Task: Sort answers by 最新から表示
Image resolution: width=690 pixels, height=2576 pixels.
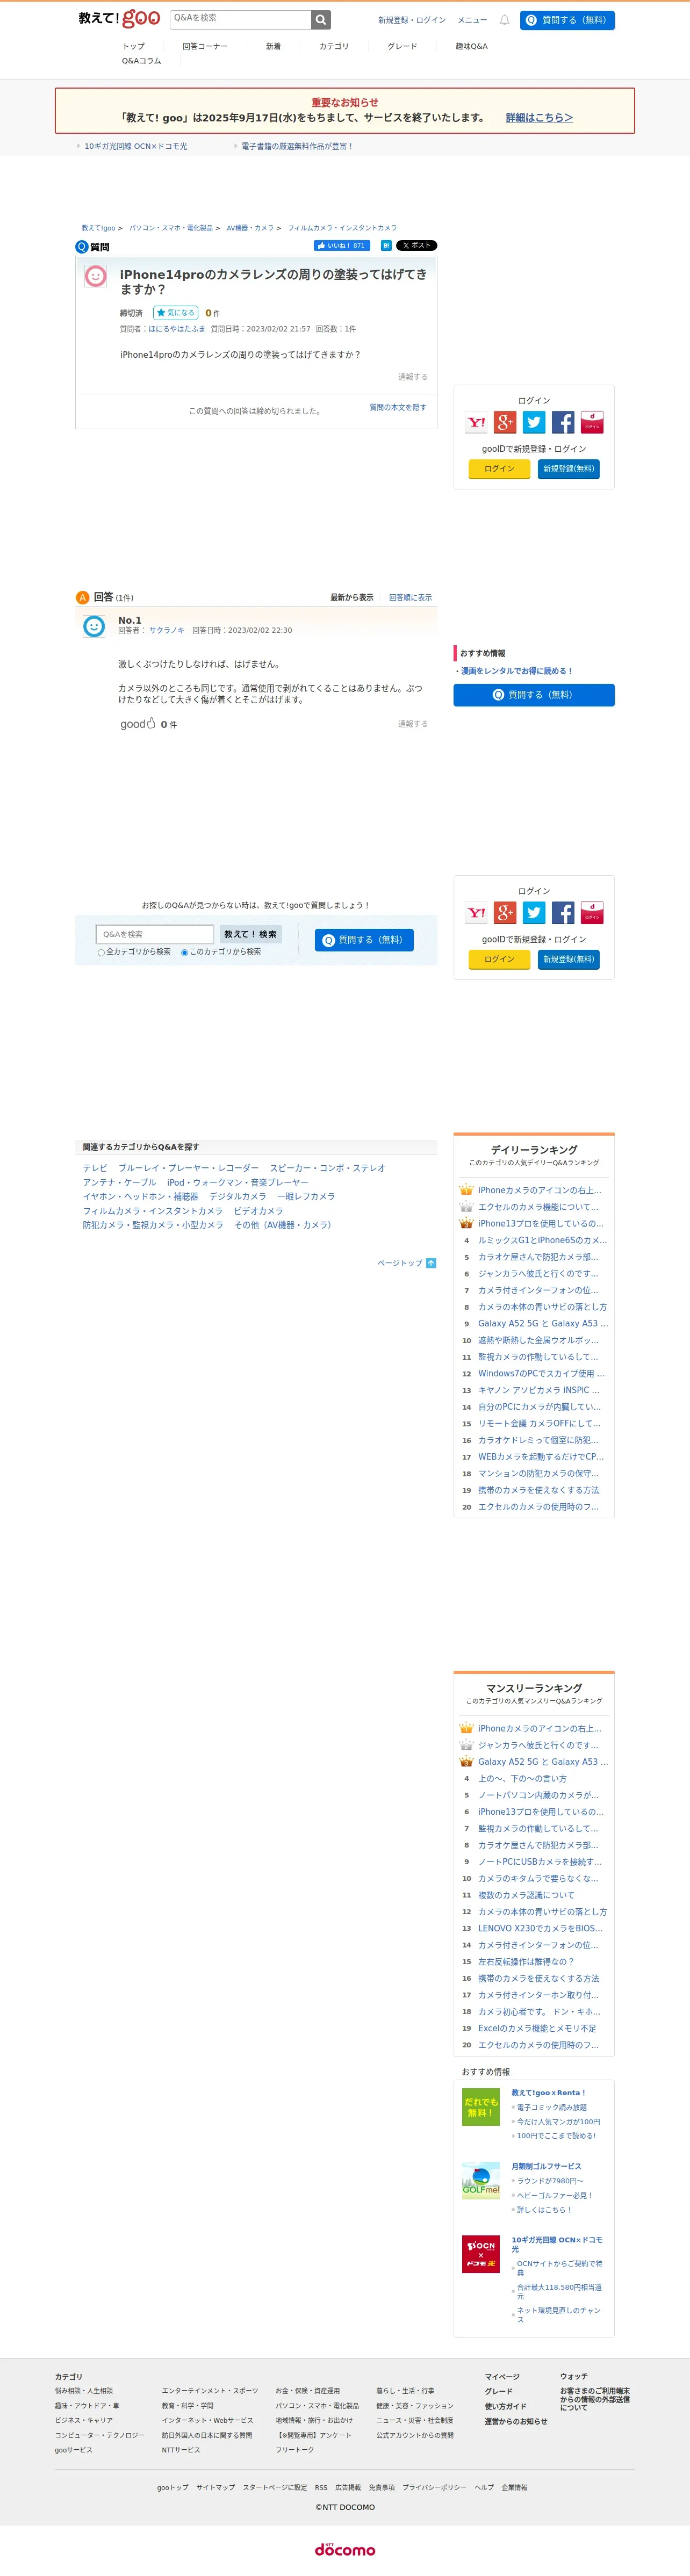Action: [x=352, y=598]
